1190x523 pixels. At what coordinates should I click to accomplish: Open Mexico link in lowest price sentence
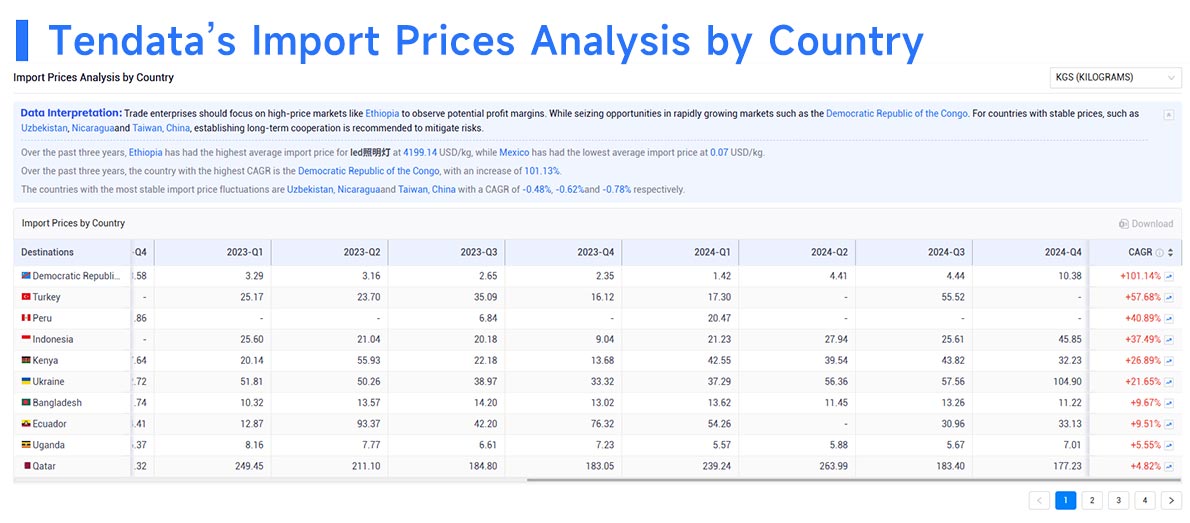click(514, 153)
